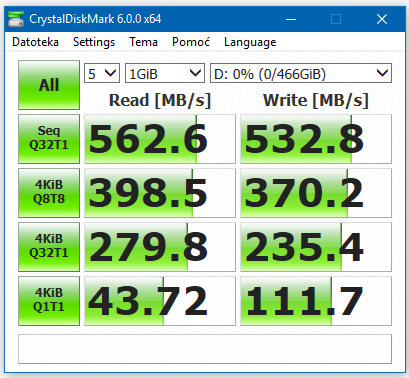The image size is (409, 378).
Task: Select the 4KiB Q1T1 write result 111.7
Action: pos(316,301)
